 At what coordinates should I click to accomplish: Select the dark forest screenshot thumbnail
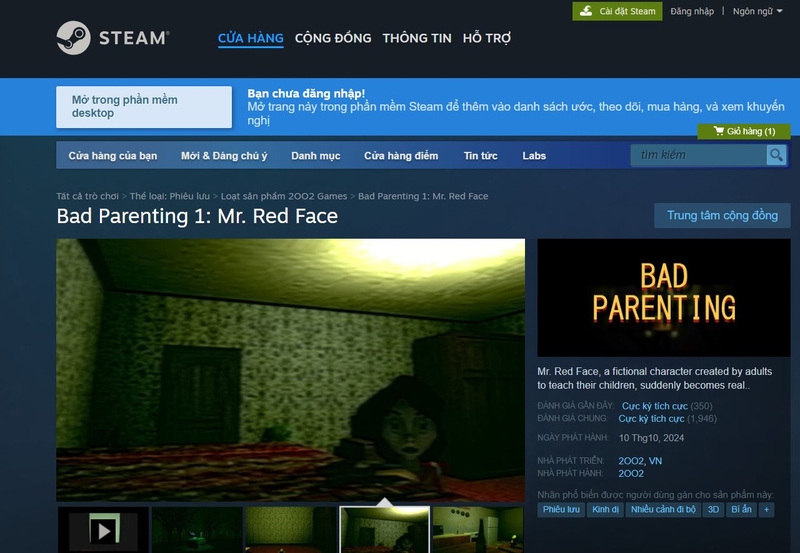pos(197,530)
